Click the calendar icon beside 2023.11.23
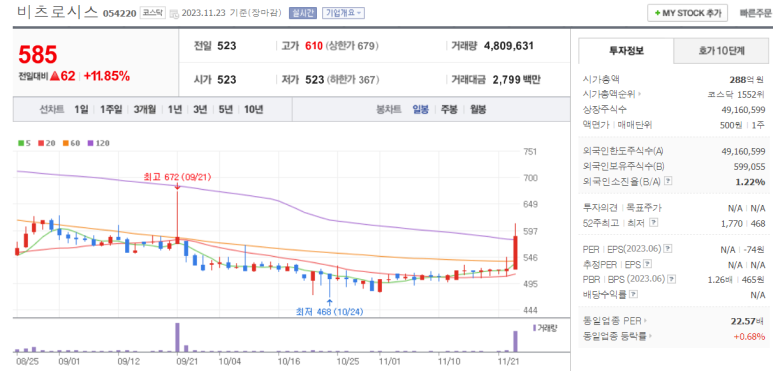The width and height of the screenshot is (773, 371). (174, 14)
